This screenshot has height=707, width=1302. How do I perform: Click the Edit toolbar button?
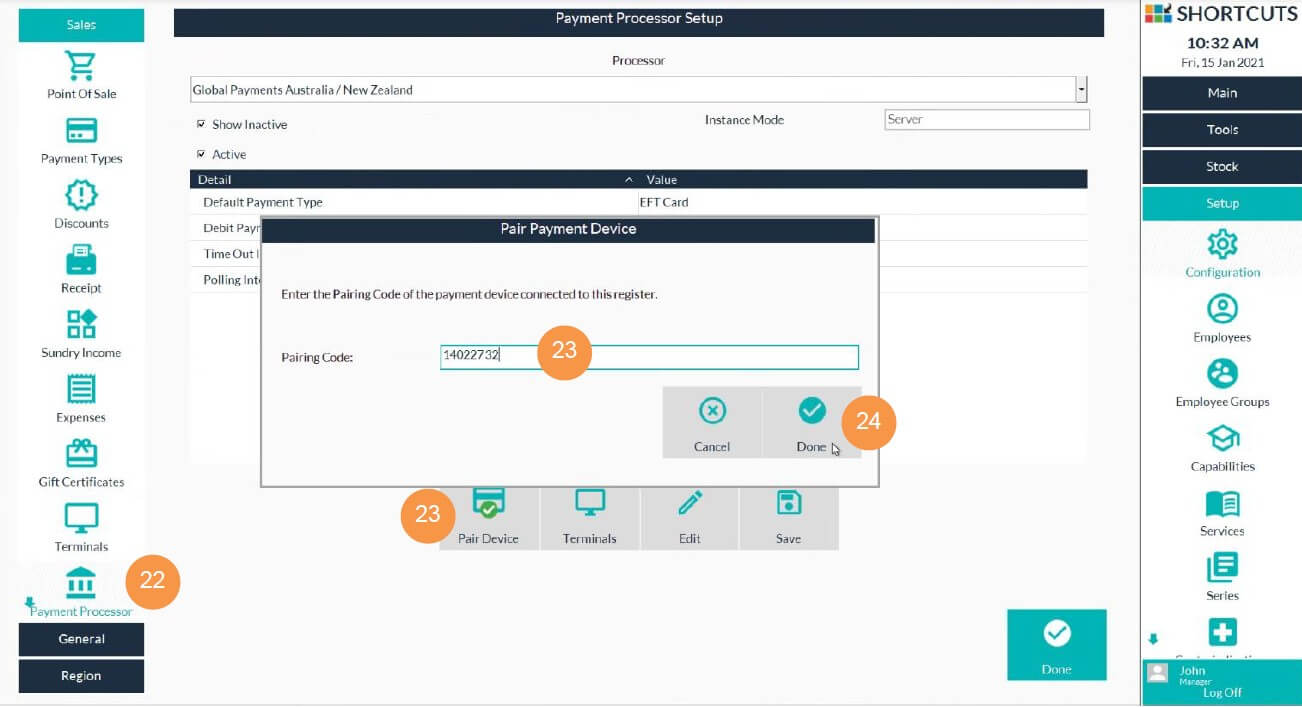pyautogui.click(x=689, y=518)
